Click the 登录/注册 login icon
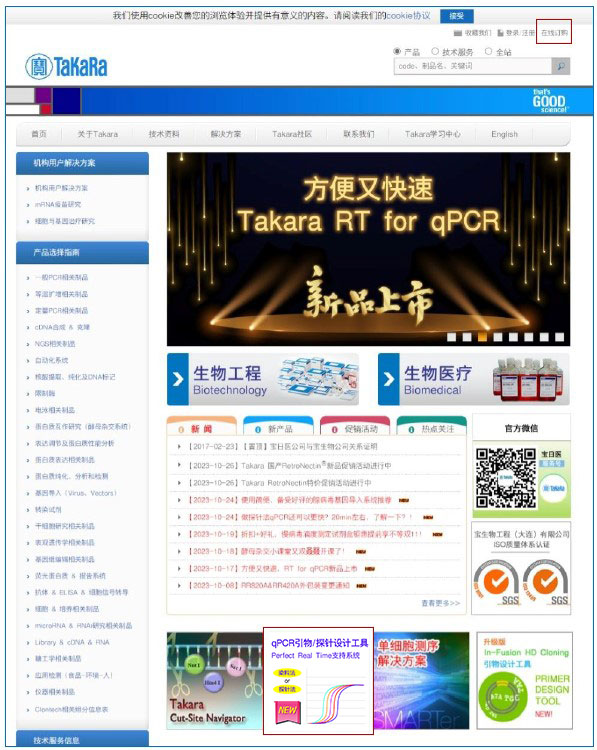The image size is (597, 750). (500, 33)
